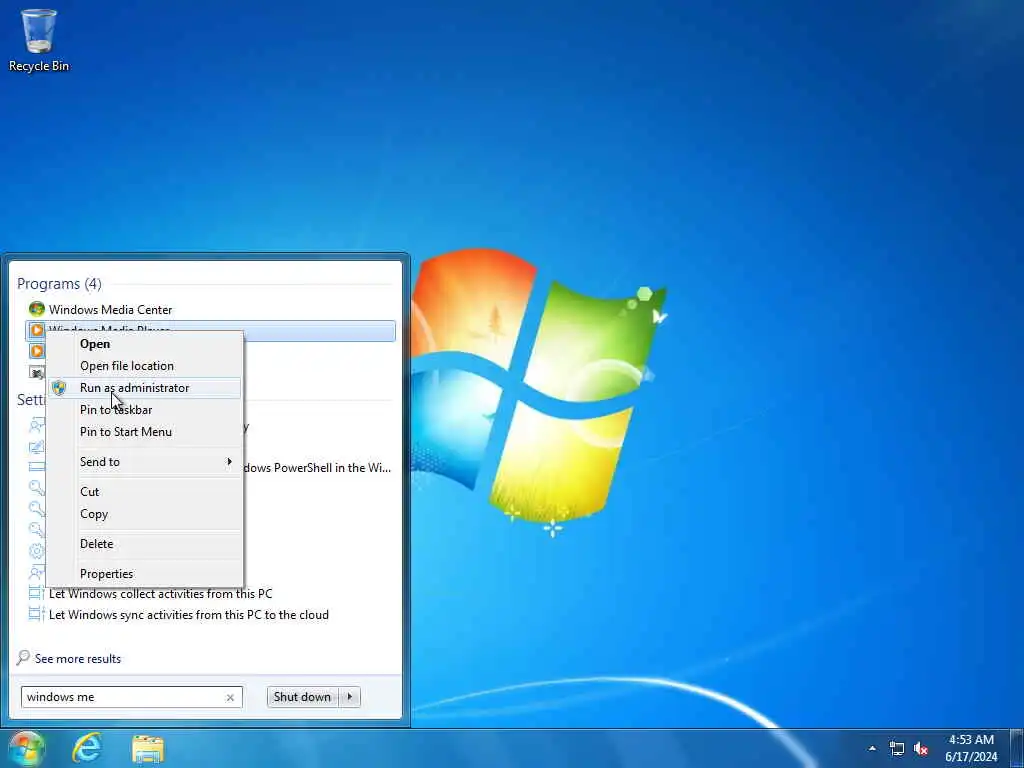1024x768 pixels.
Task: Select the highlighted Windows Media Player result row
Action: coord(210,330)
